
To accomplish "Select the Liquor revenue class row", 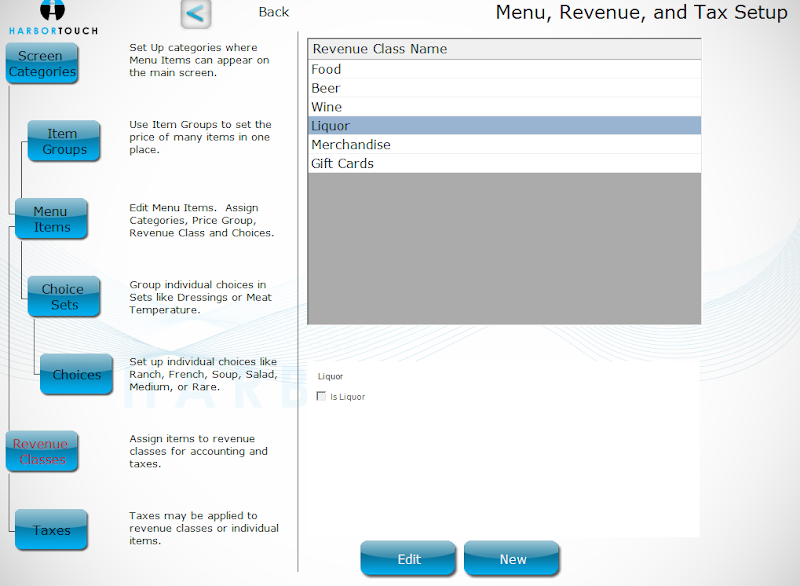I will pyautogui.click(x=505, y=125).
